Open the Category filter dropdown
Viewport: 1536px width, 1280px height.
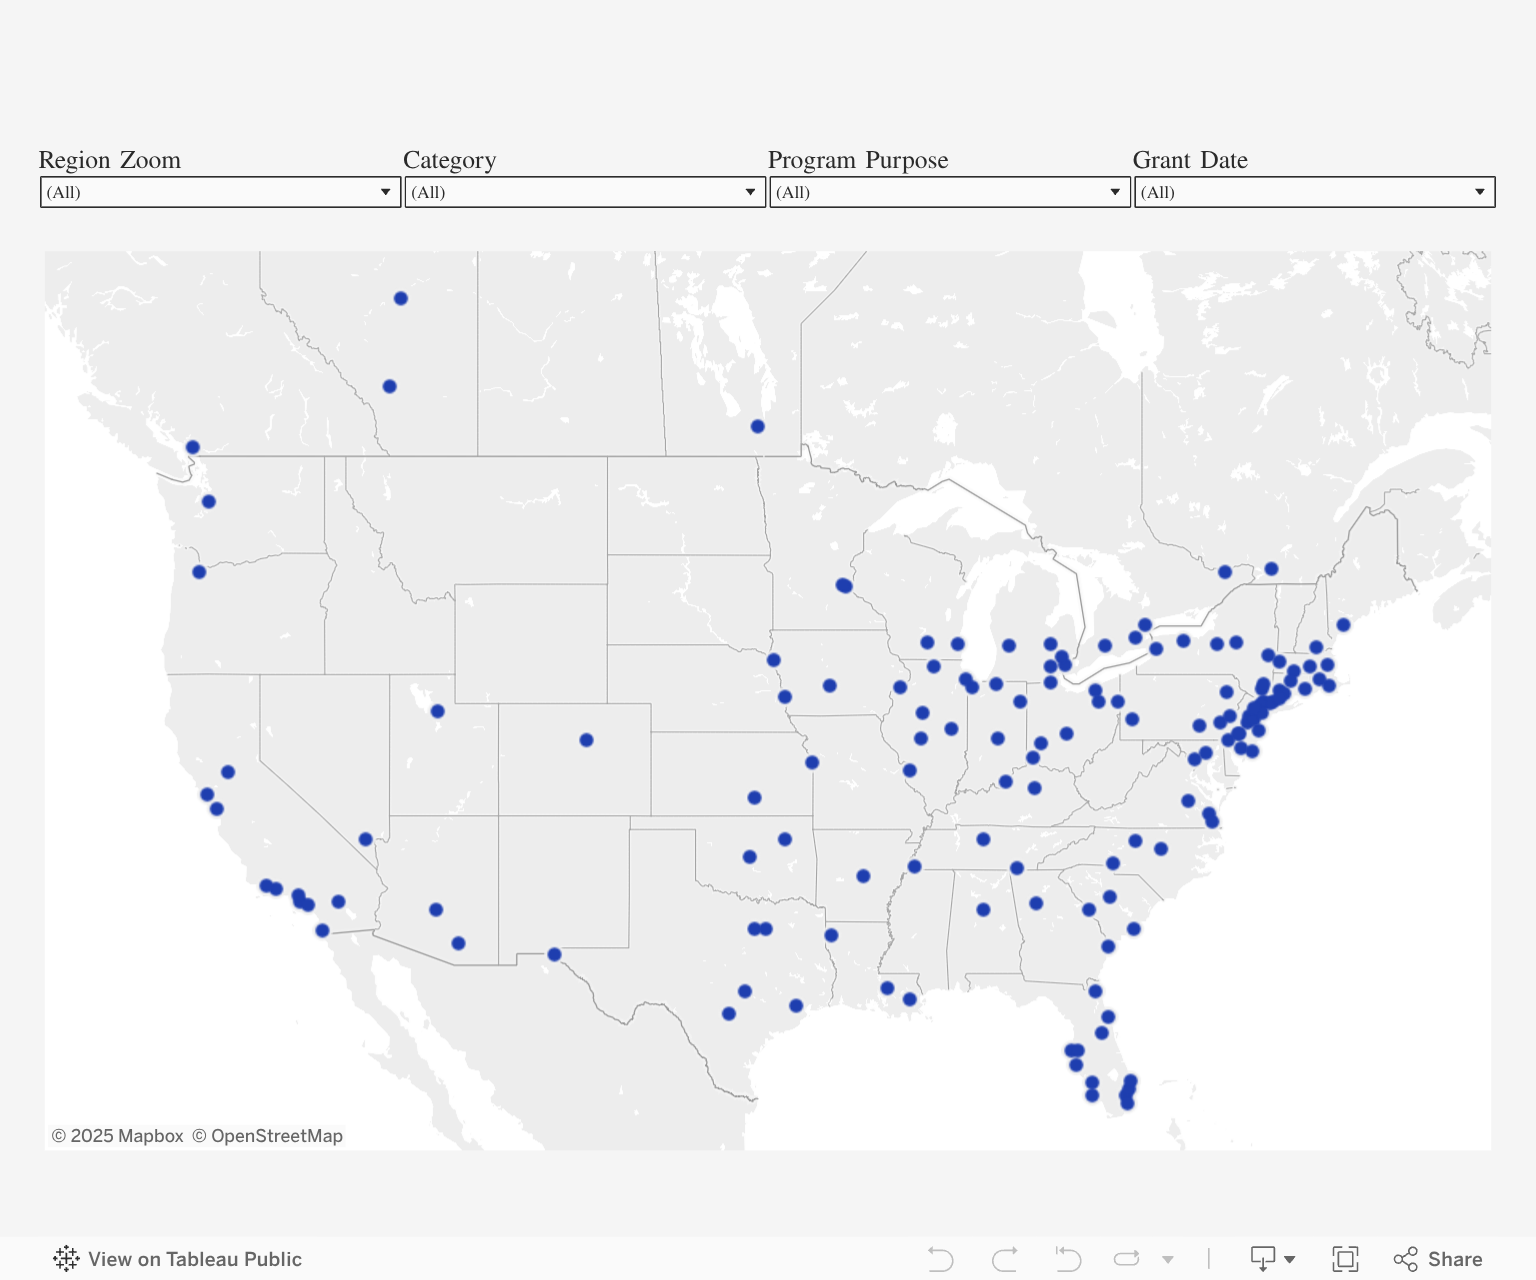point(585,192)
